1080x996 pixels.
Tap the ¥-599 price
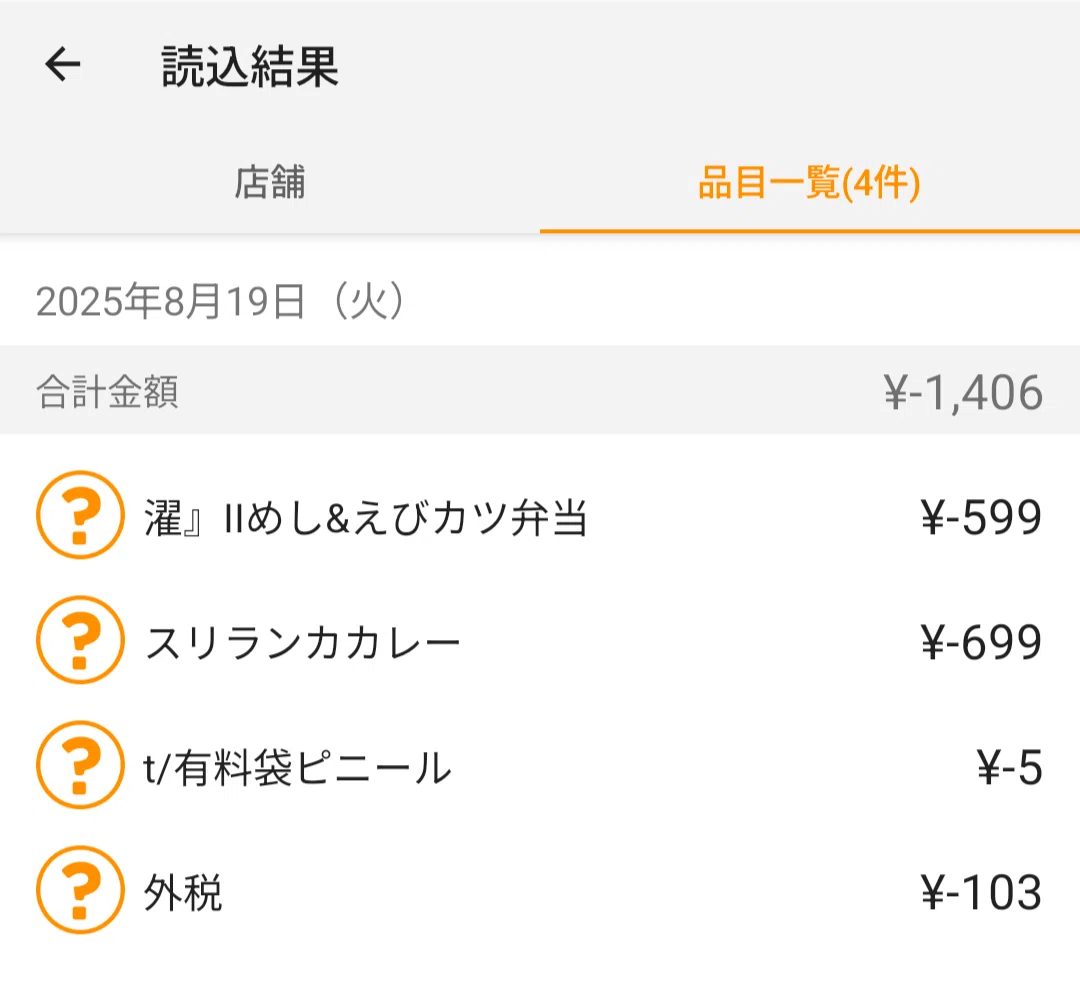[x=982, y=517]
